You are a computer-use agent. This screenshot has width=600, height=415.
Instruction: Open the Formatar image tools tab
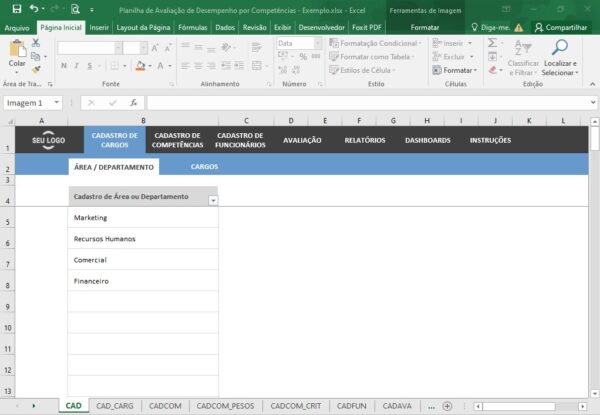tap(425, 28)
